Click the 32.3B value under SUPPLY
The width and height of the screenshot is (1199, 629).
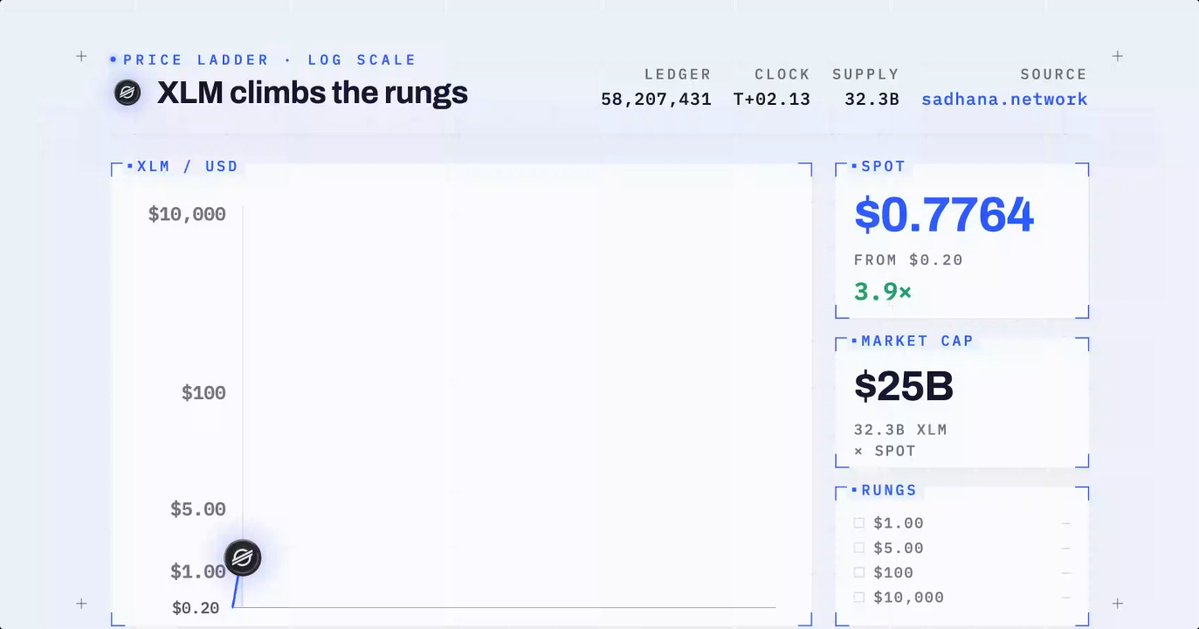(x=872, y=99)
